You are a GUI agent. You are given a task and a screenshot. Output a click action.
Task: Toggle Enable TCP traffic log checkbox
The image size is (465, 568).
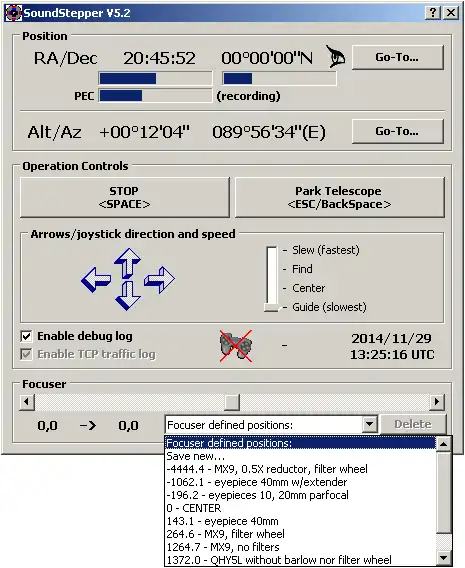pyautogui.click(x=26, y=354)
